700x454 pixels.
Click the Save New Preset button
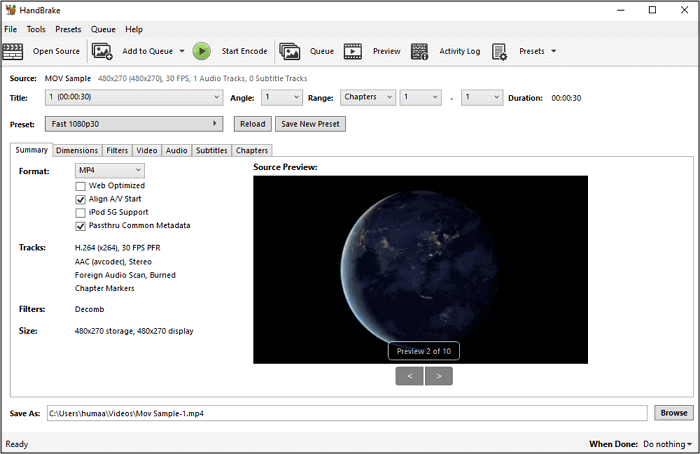tap(310, 124)
